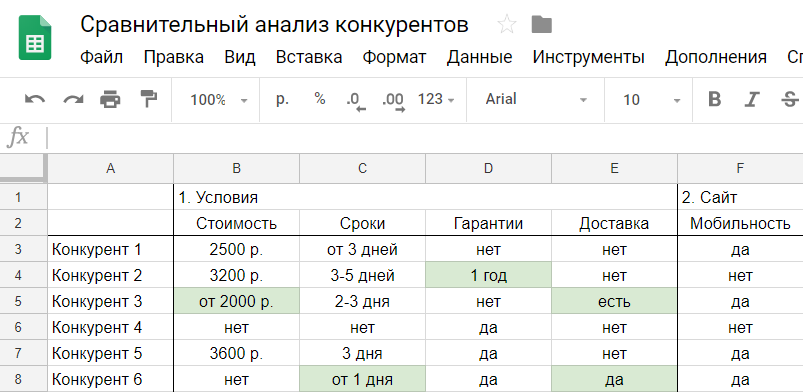Select row 8 header
Viewport: 803px width, 392px height.
[24, 380]
